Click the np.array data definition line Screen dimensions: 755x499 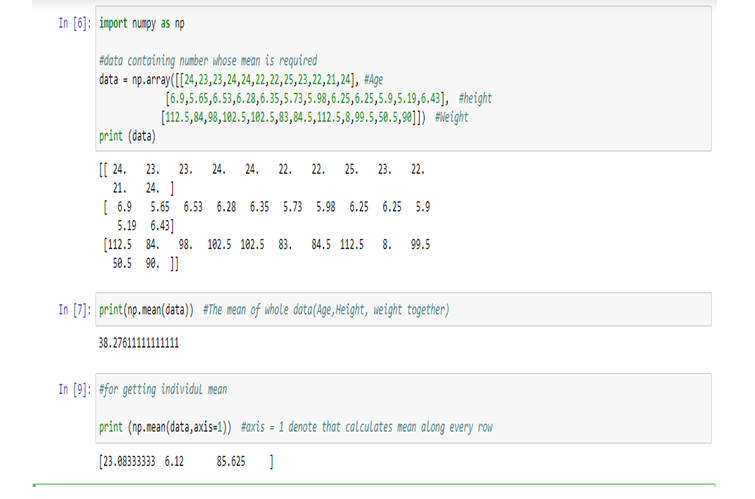point(241,79)
